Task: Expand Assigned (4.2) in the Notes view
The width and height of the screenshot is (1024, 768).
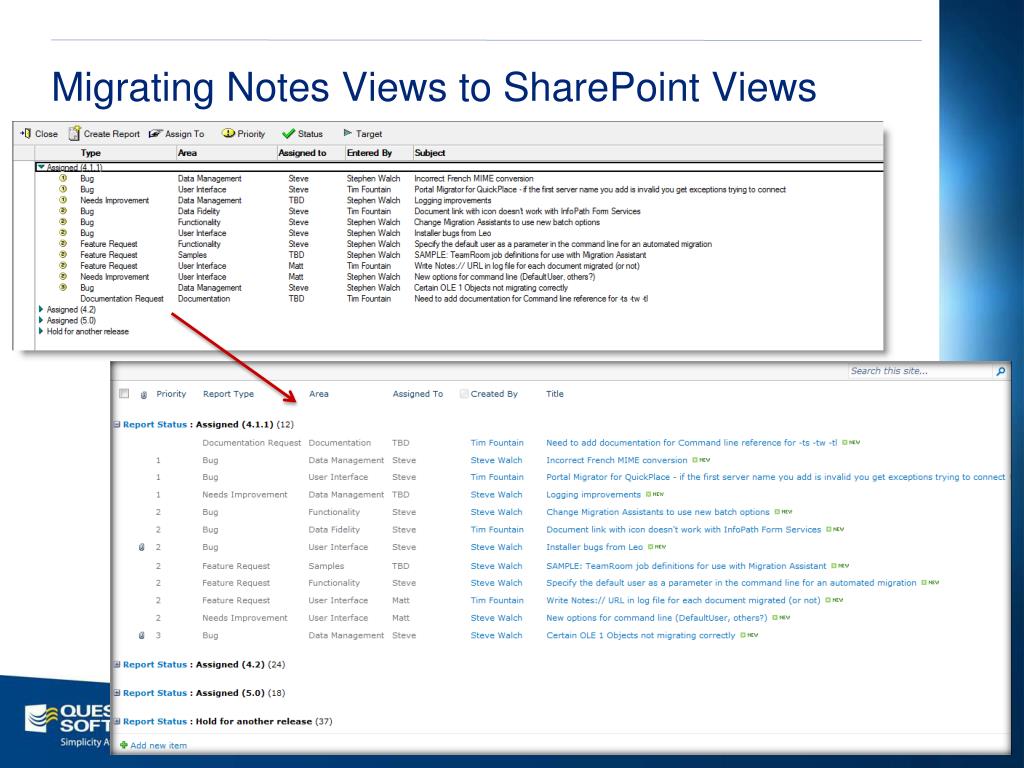Action: coord(41,310)
